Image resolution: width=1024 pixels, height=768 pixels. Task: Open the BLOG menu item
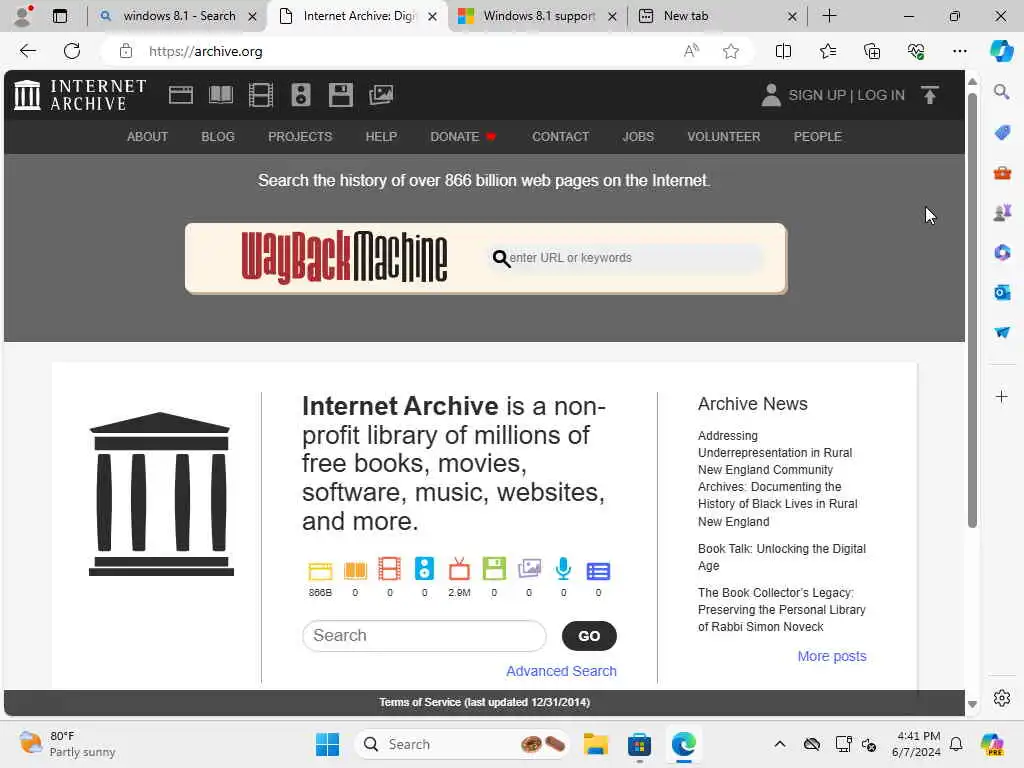(x=217, y=137)
